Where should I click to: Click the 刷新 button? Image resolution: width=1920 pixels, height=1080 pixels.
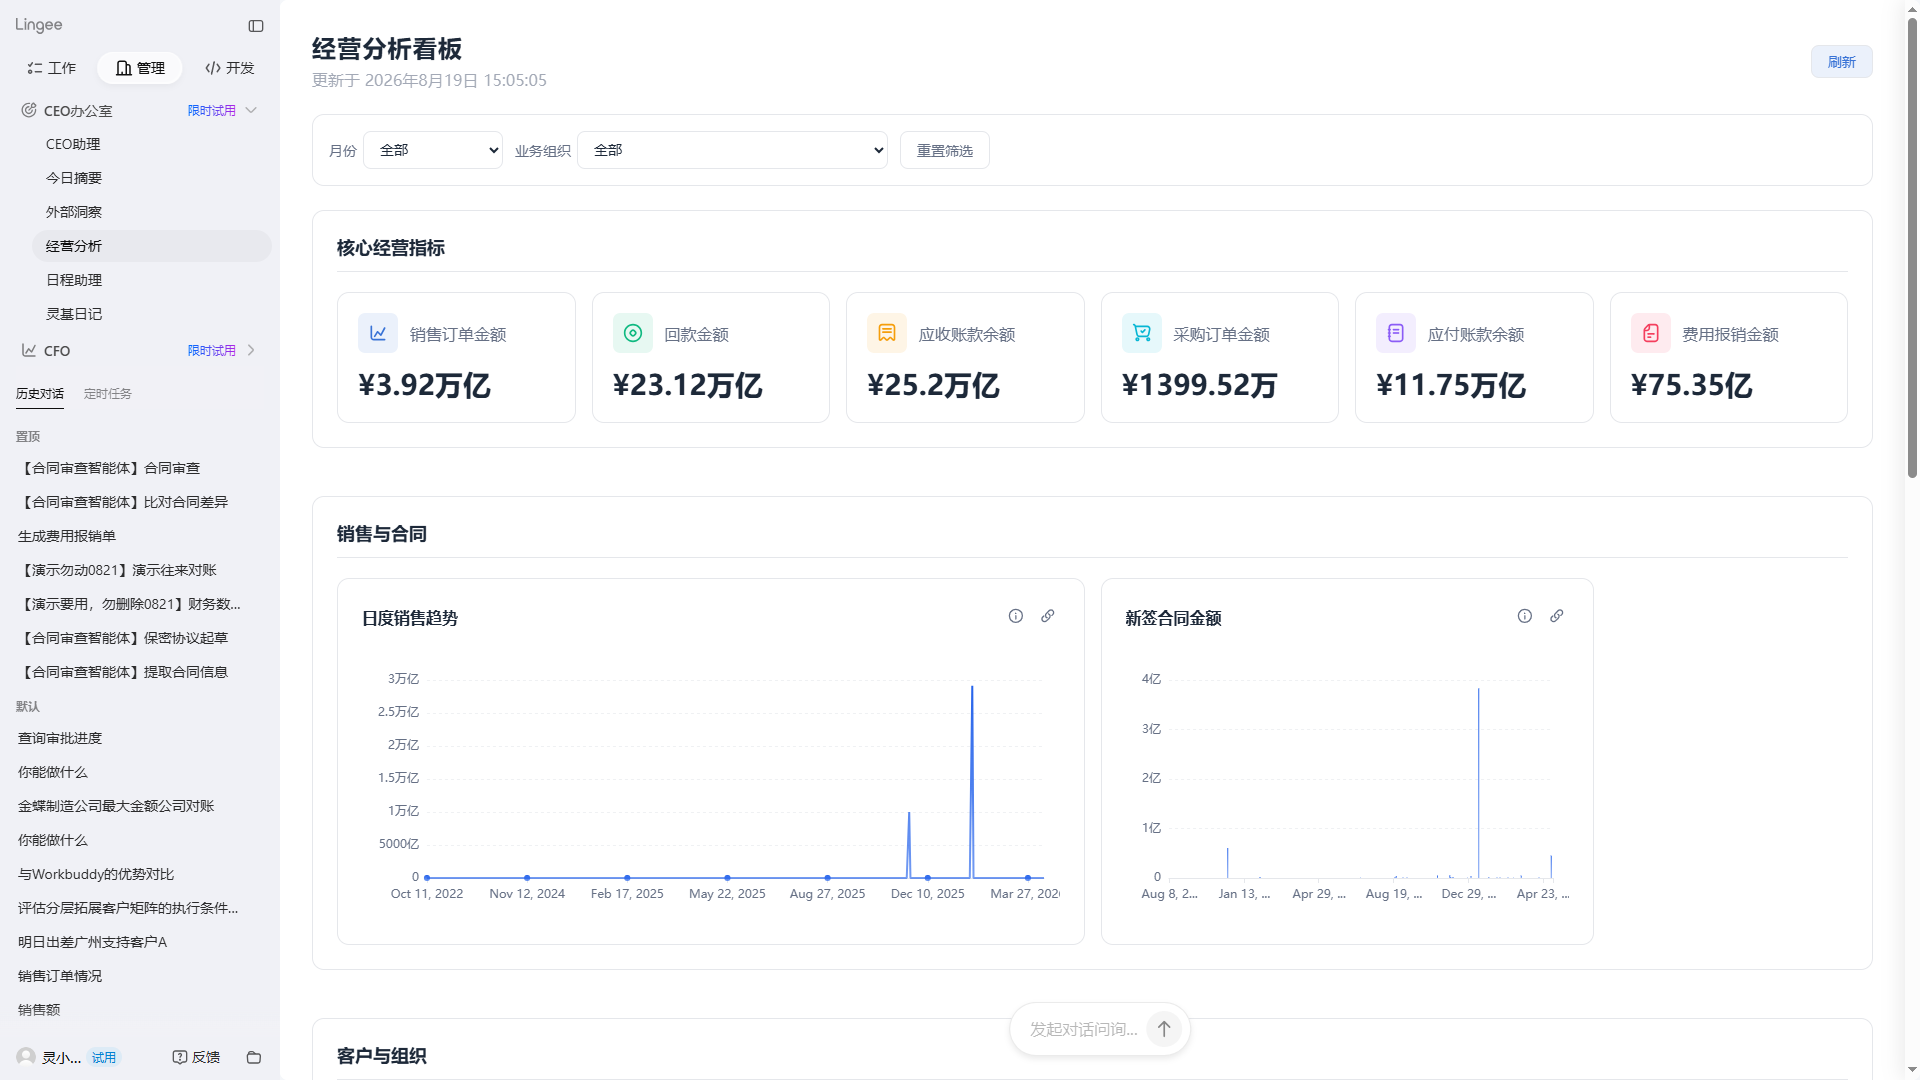pos(1841,62)
